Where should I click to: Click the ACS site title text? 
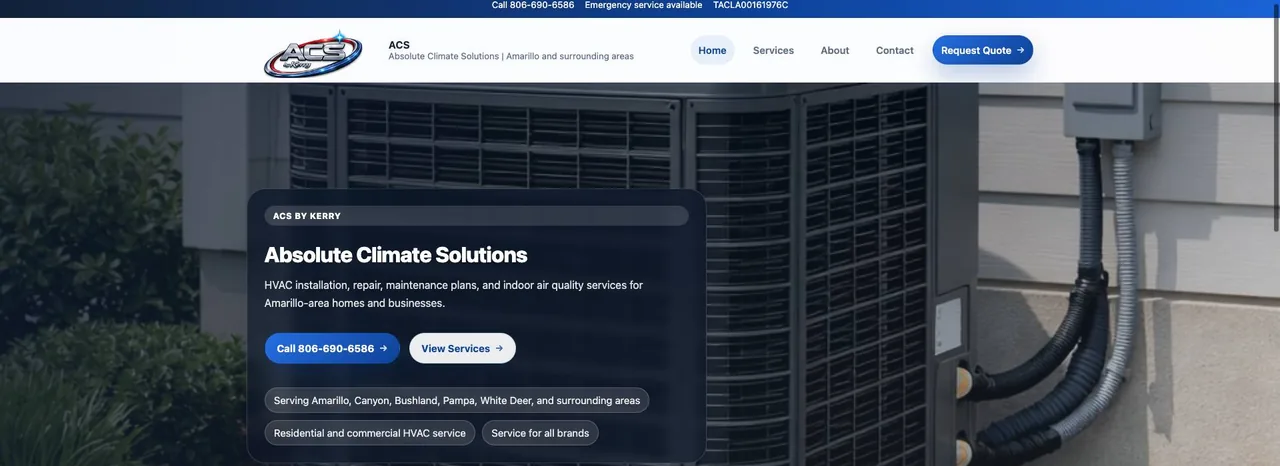click(399, 45)
